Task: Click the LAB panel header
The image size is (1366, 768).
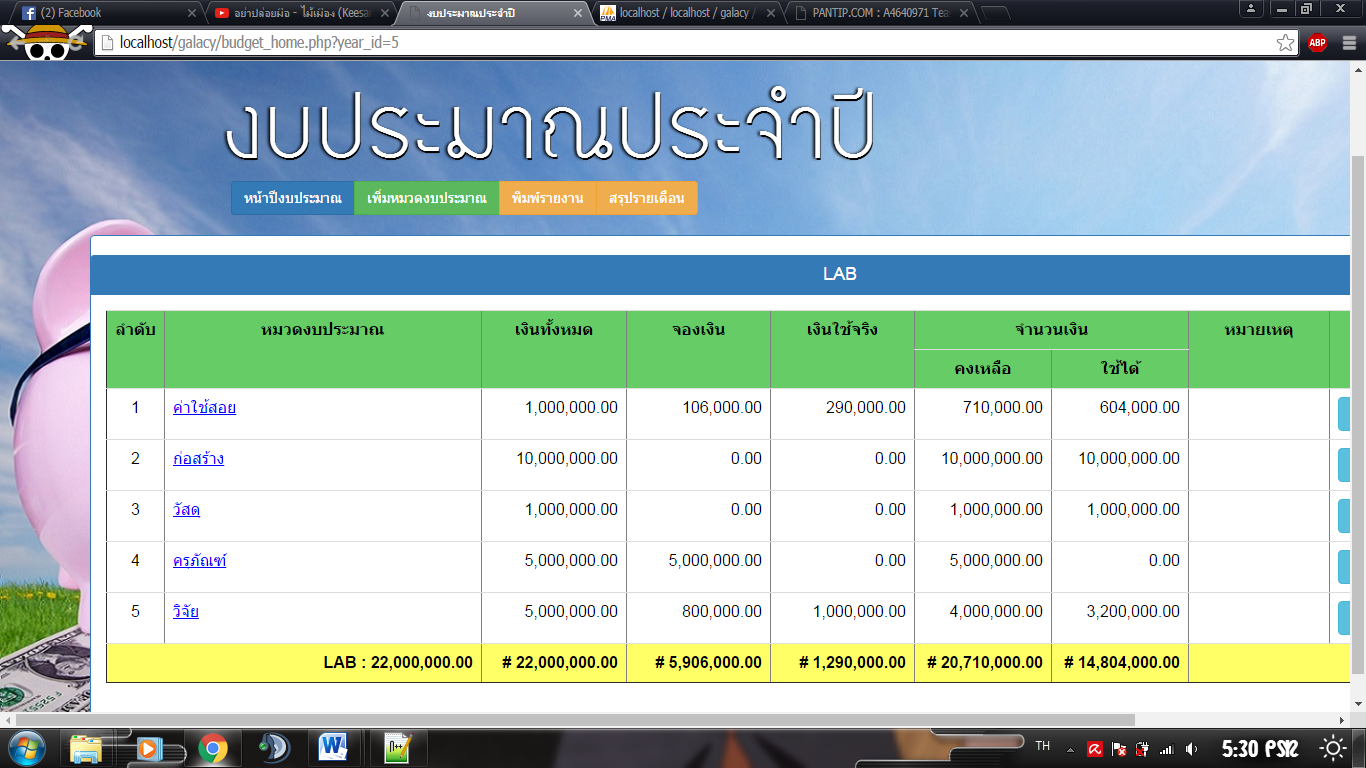Action: (x=720, y=274)
